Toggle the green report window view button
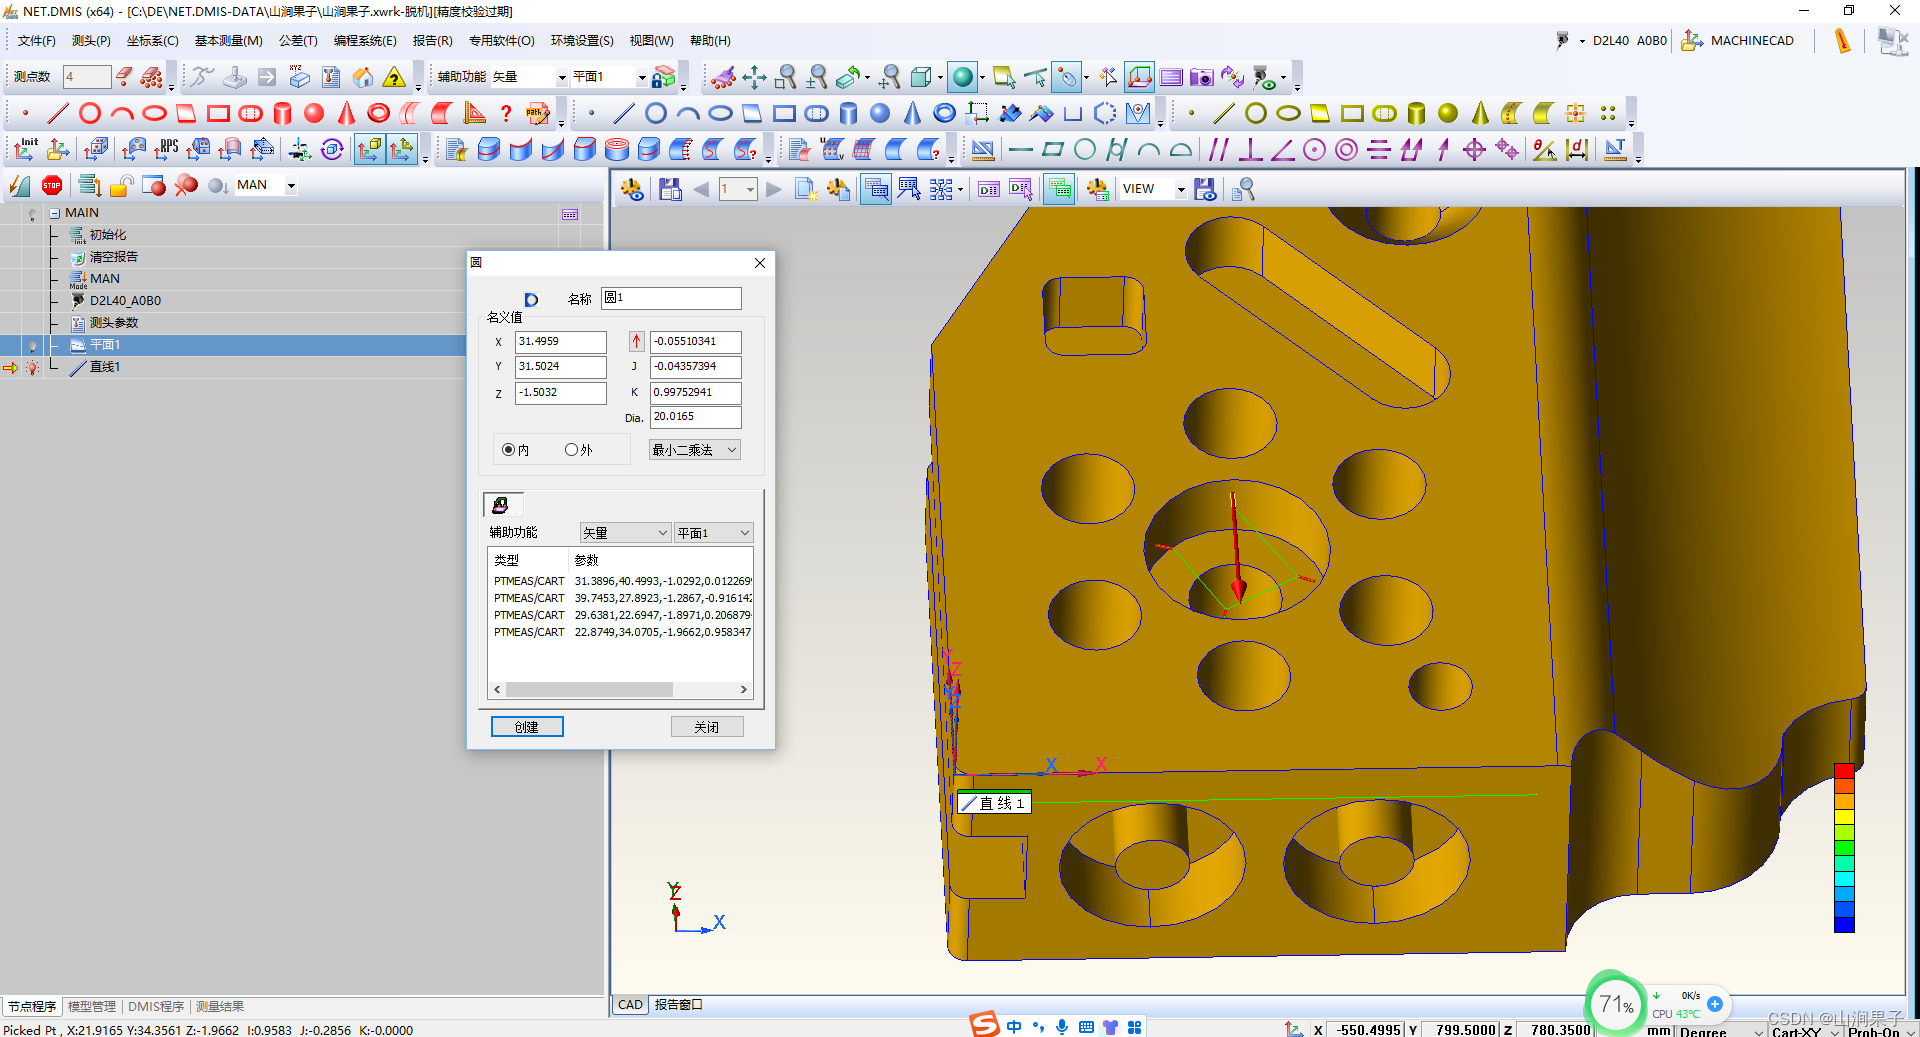The height and width of the screenshot is (1037, 1920). (1059, 189)
